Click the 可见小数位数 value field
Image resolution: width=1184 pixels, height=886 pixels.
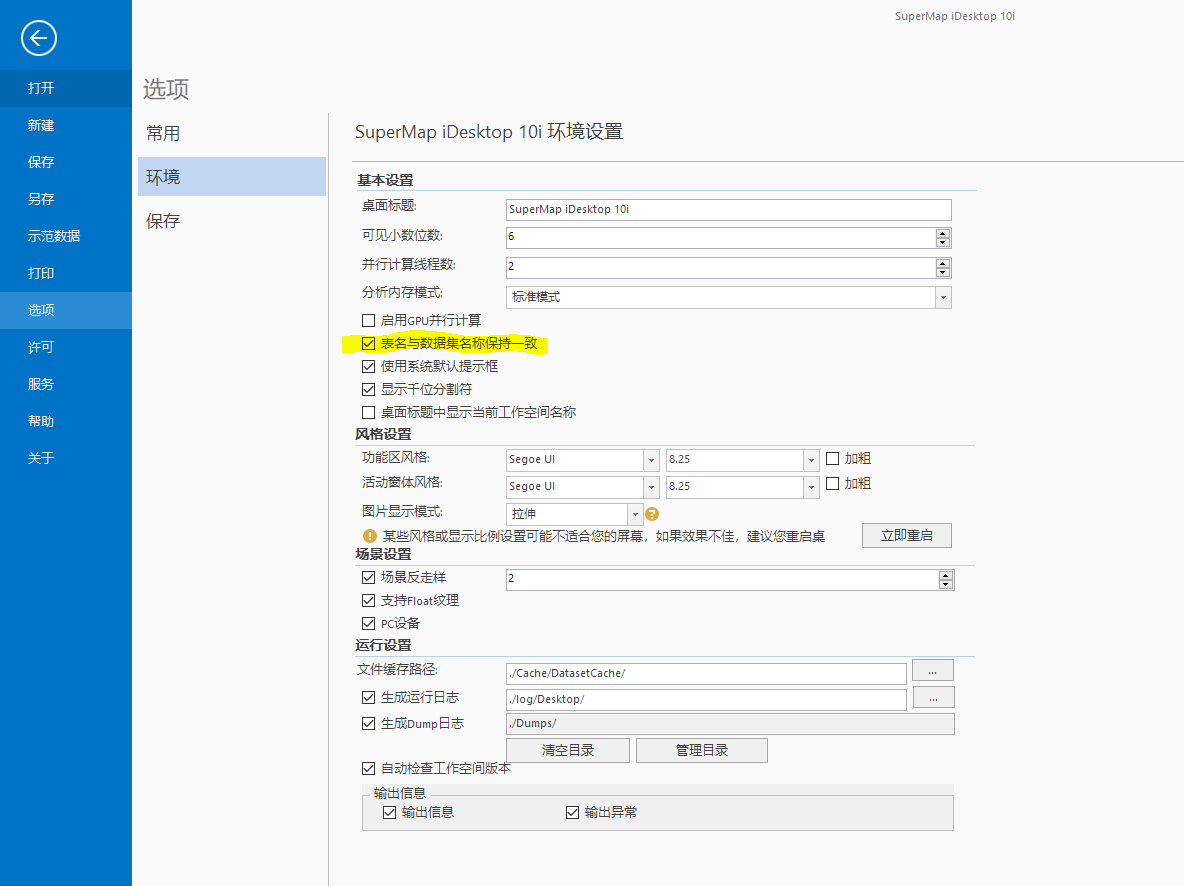[720, 237]
